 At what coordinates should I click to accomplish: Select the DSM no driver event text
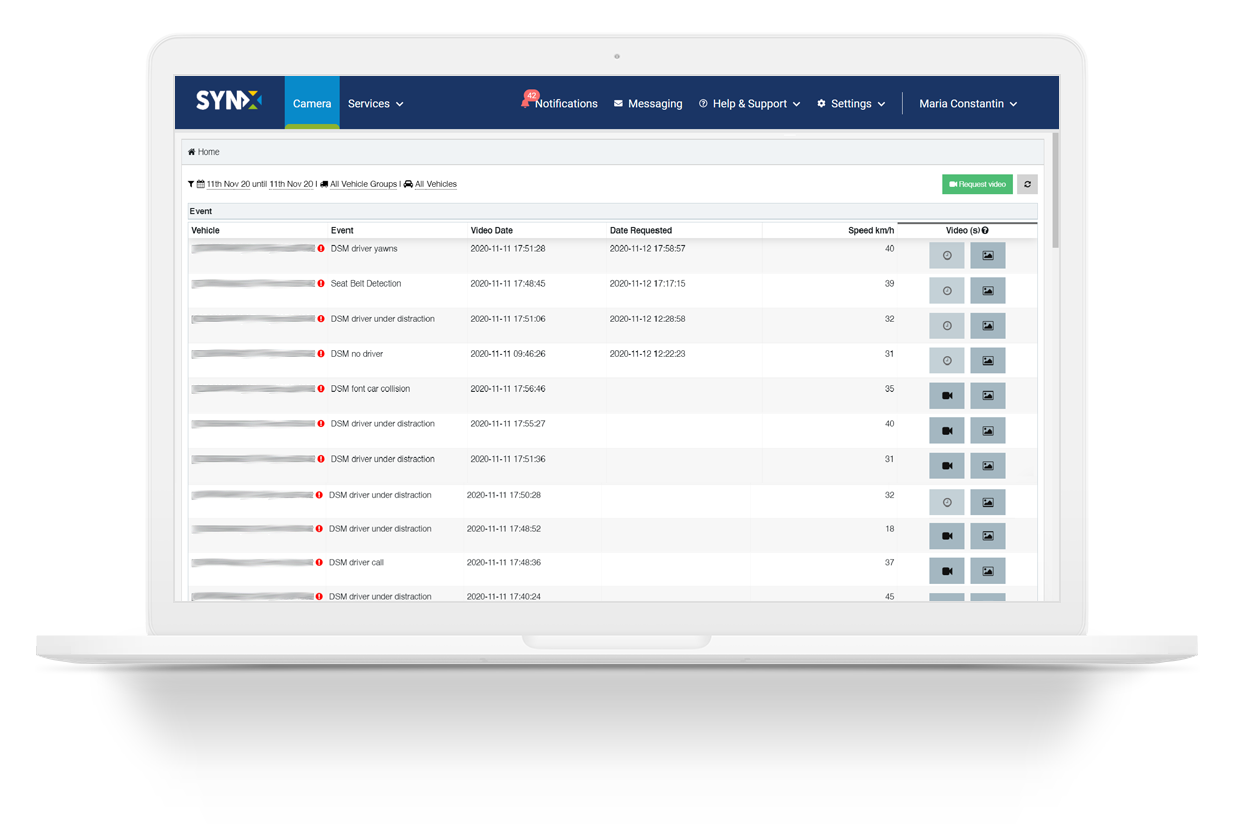[x=357, y=354]
